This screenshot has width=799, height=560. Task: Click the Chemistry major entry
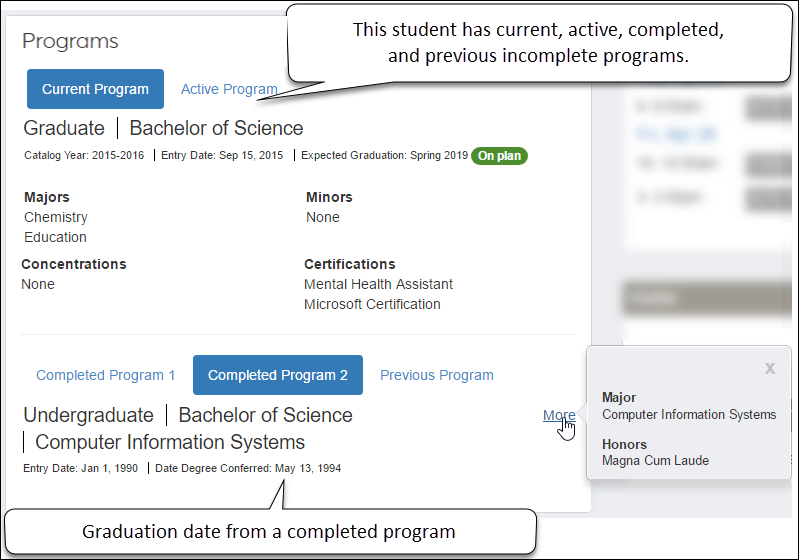tap(56, 218)
